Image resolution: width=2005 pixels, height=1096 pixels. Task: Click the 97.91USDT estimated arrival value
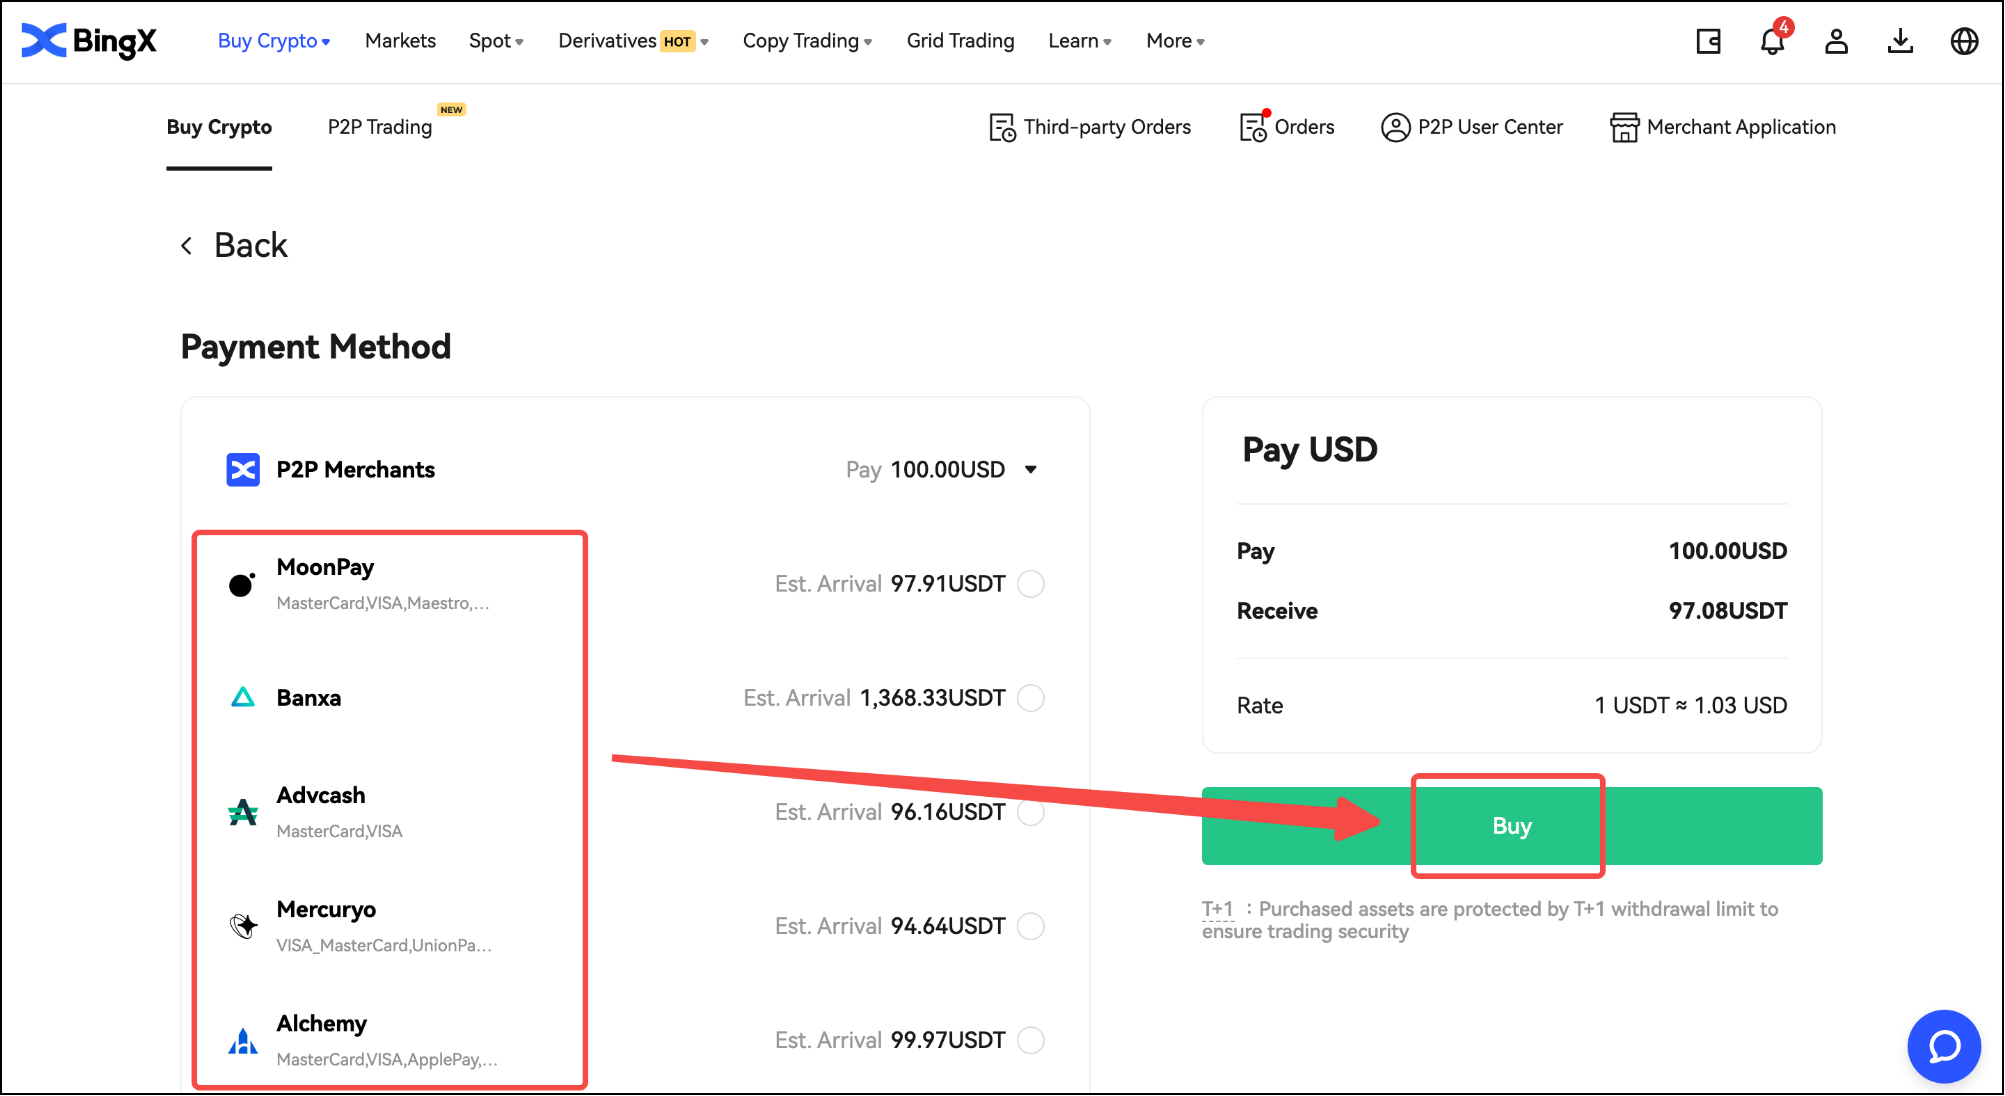pos(948,584)
